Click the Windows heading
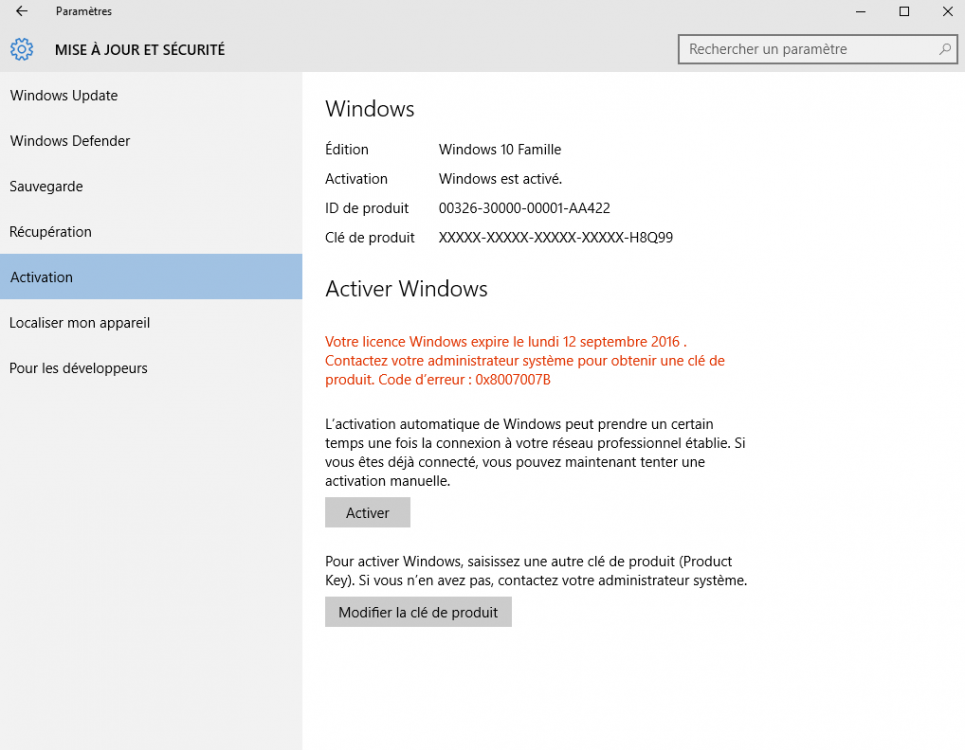The height and width of the screenshot is (750, 965). pyautogui.click(x=369, y=109)
